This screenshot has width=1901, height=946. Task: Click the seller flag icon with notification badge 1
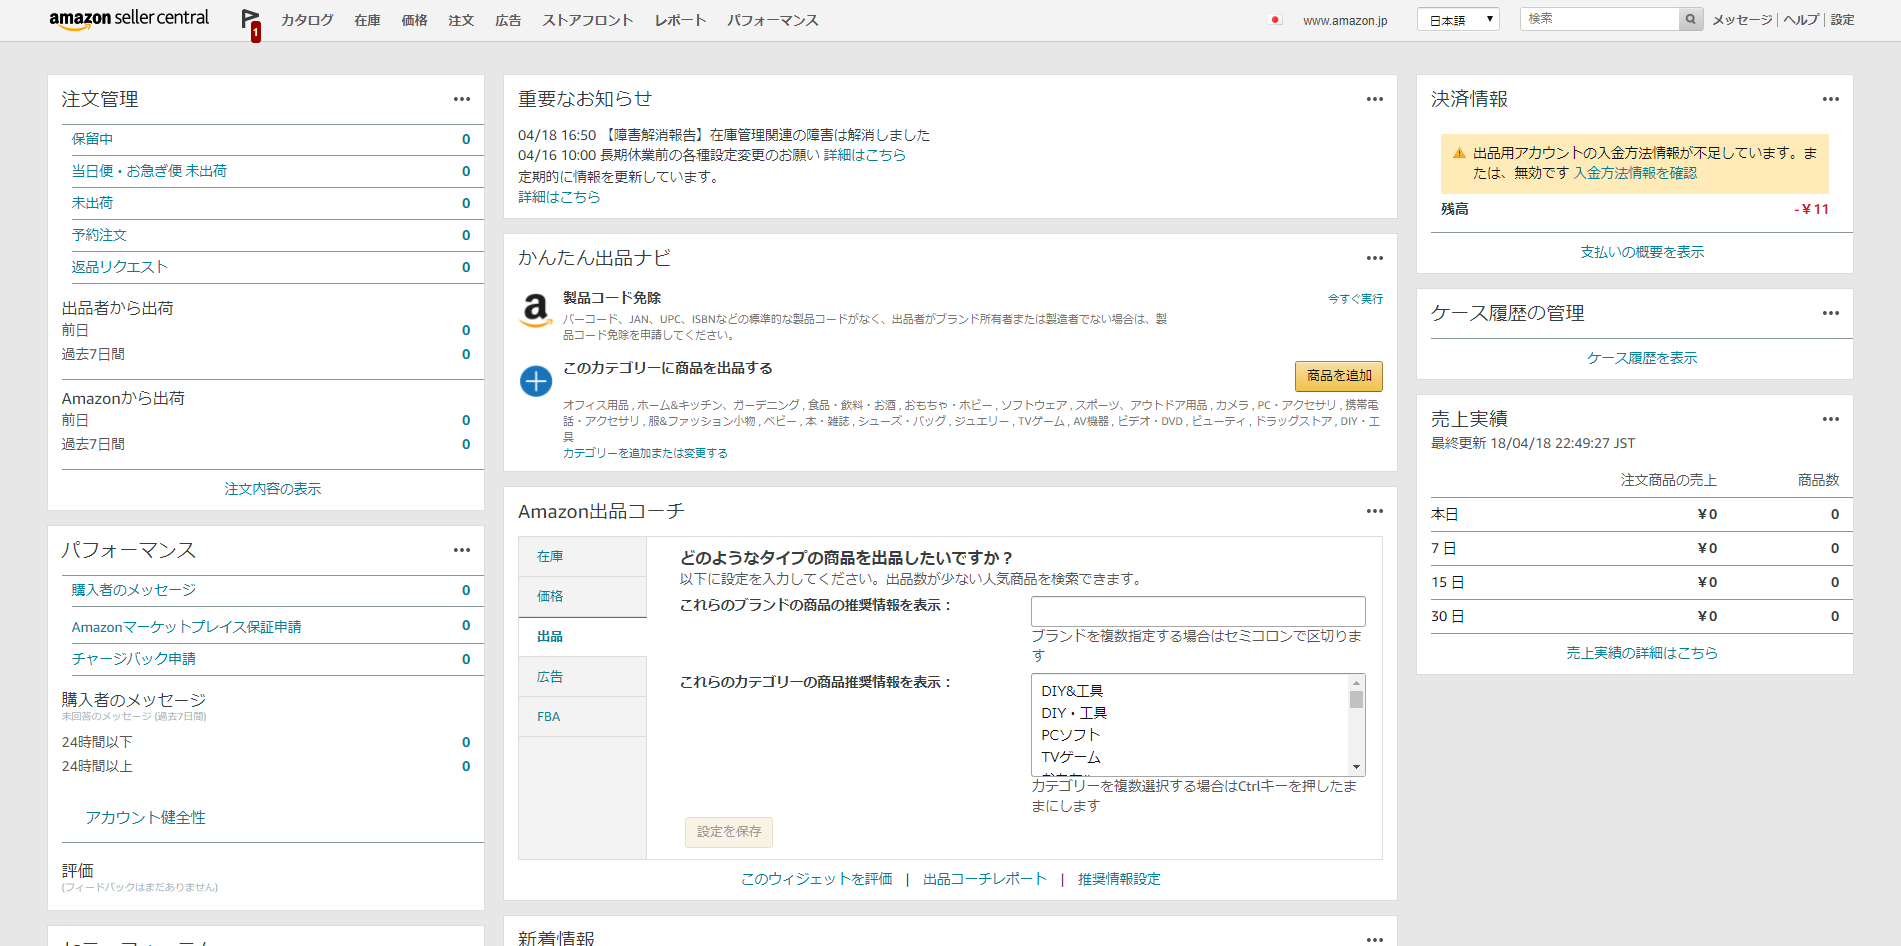click(249, 20)
